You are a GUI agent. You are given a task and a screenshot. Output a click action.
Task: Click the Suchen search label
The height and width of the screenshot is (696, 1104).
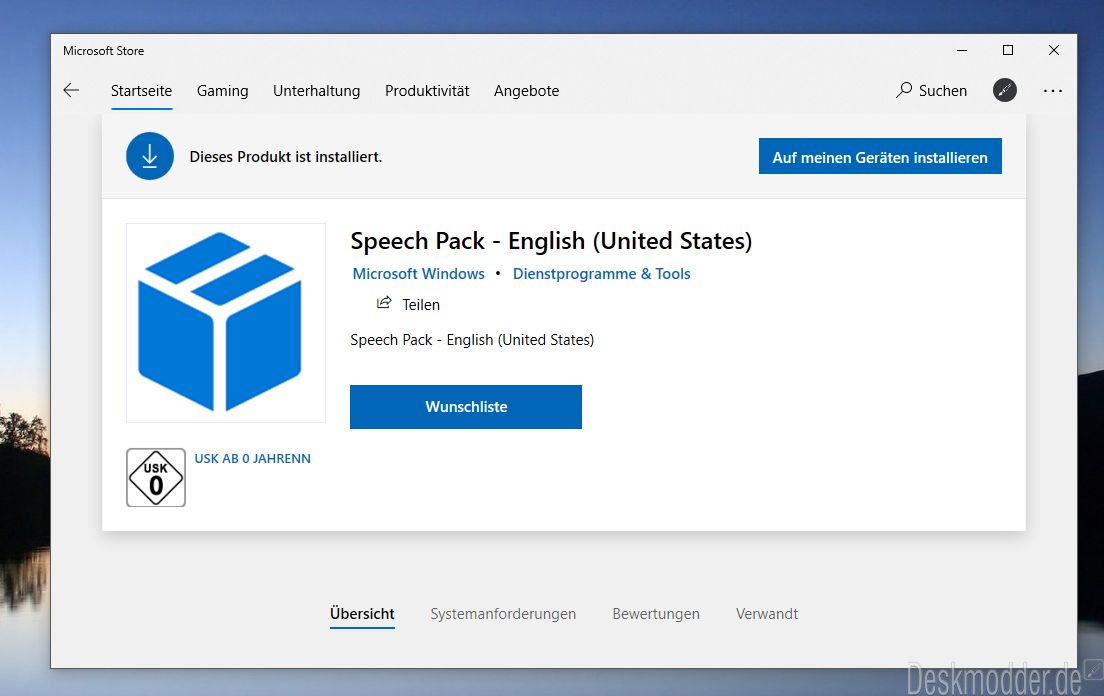[943, 91]
